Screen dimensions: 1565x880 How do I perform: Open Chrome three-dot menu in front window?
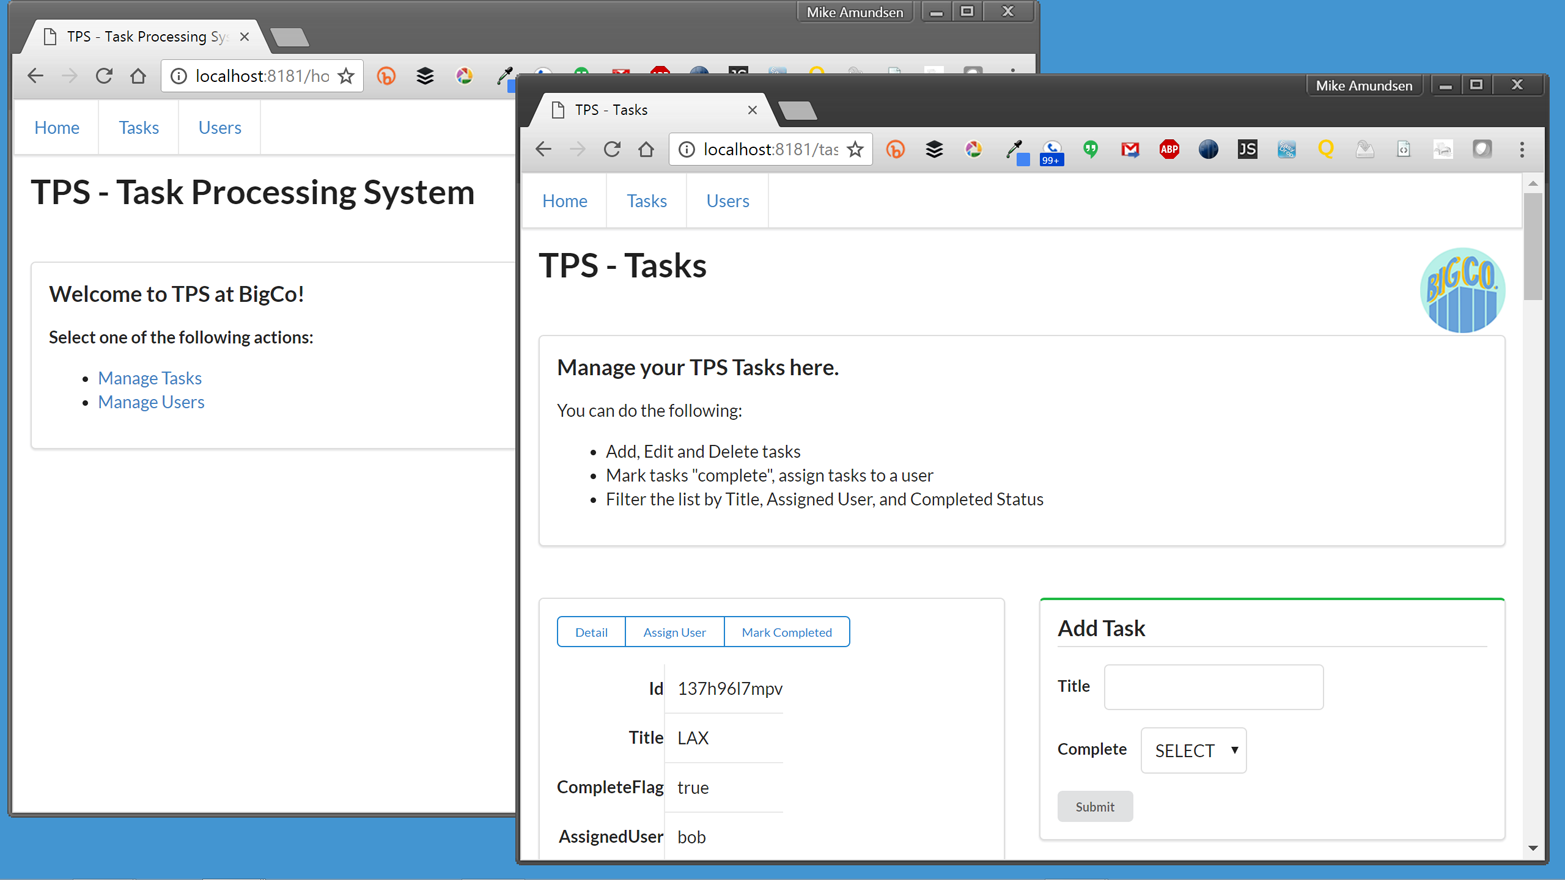(1522, 149)
